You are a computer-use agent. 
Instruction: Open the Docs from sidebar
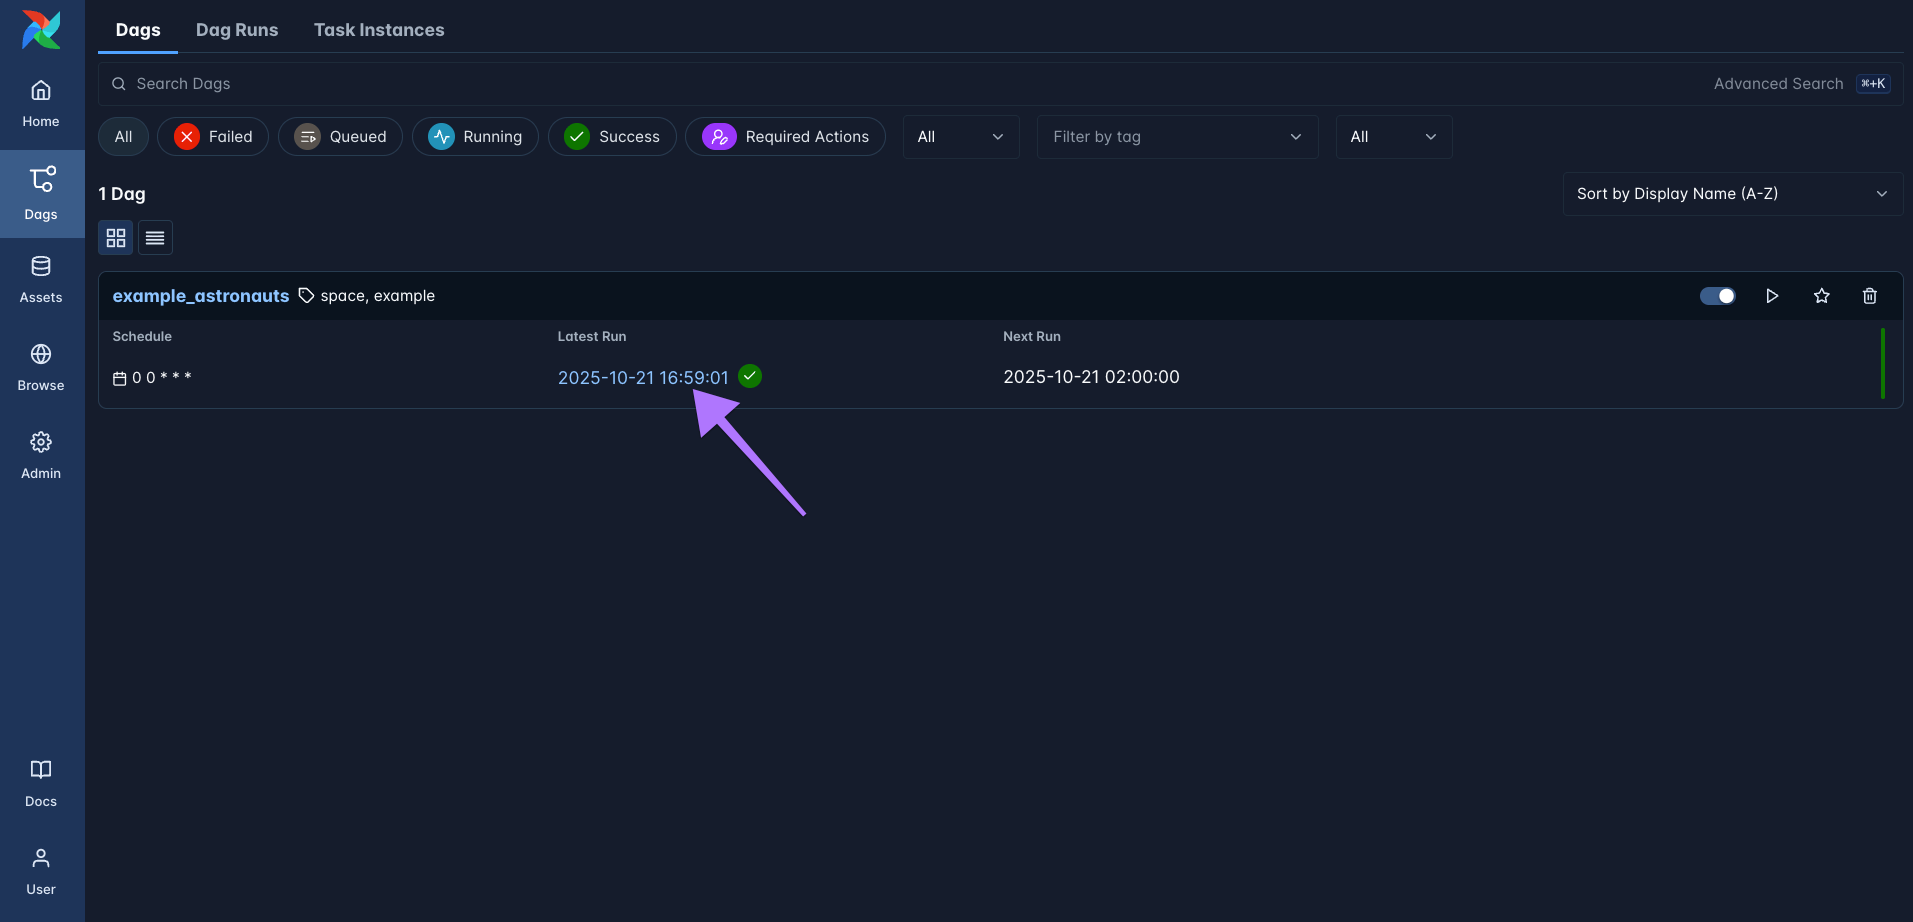(x=41, y=783)
